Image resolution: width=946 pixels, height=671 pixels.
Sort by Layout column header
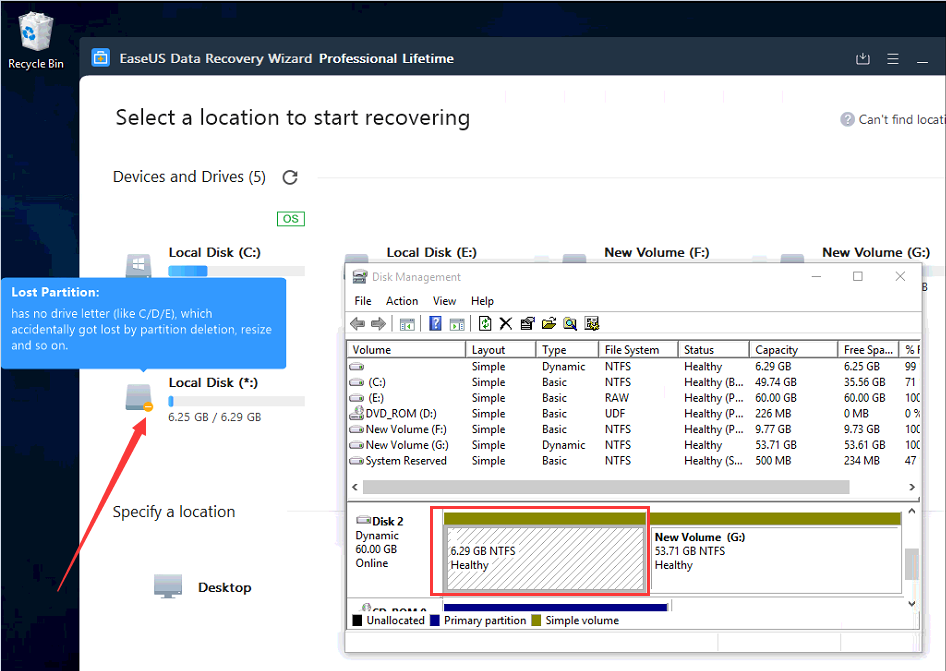pyautogui.click(x=500, y=349)
